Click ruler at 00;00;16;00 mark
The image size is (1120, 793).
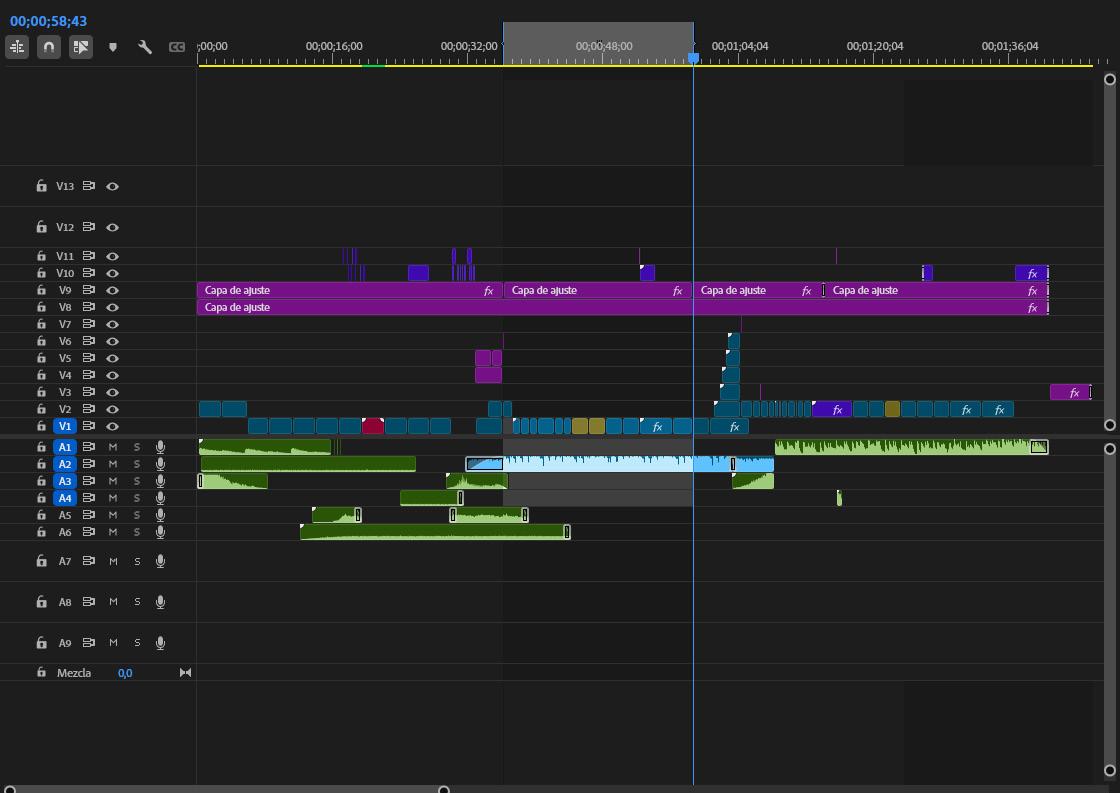(334, 46)
